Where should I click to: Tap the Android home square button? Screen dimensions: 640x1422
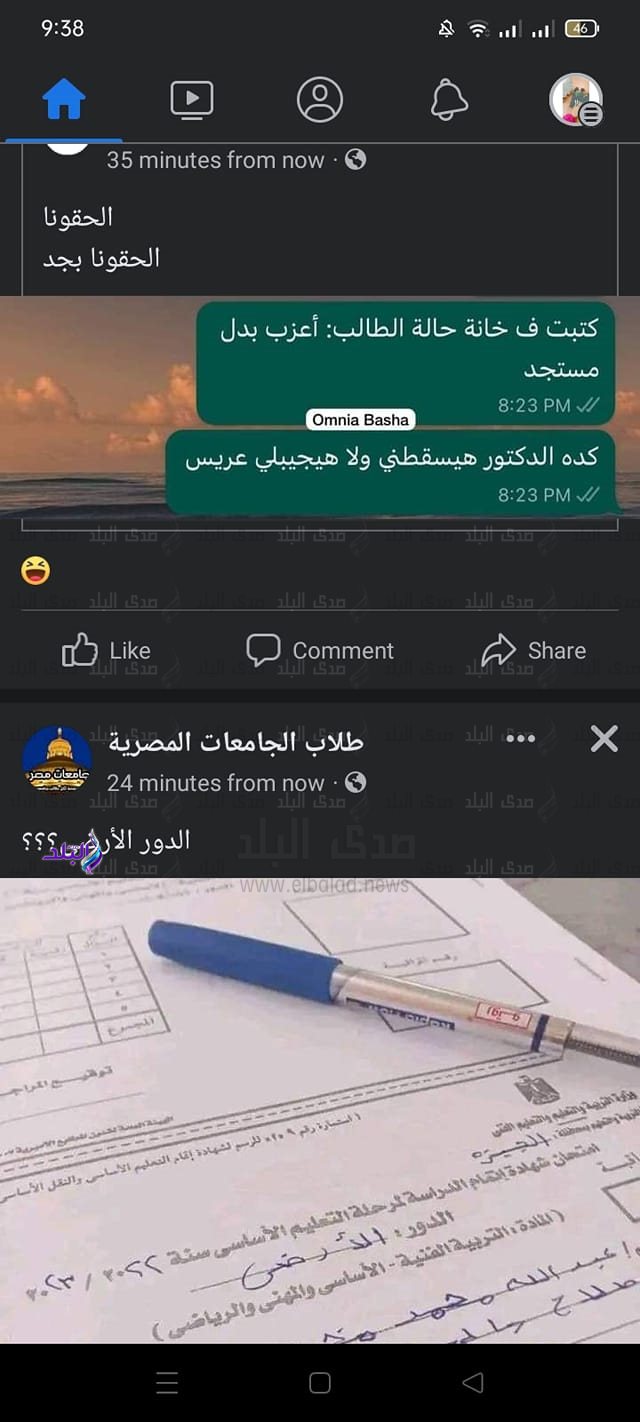pyautogui.click(x=320, y=1383)
